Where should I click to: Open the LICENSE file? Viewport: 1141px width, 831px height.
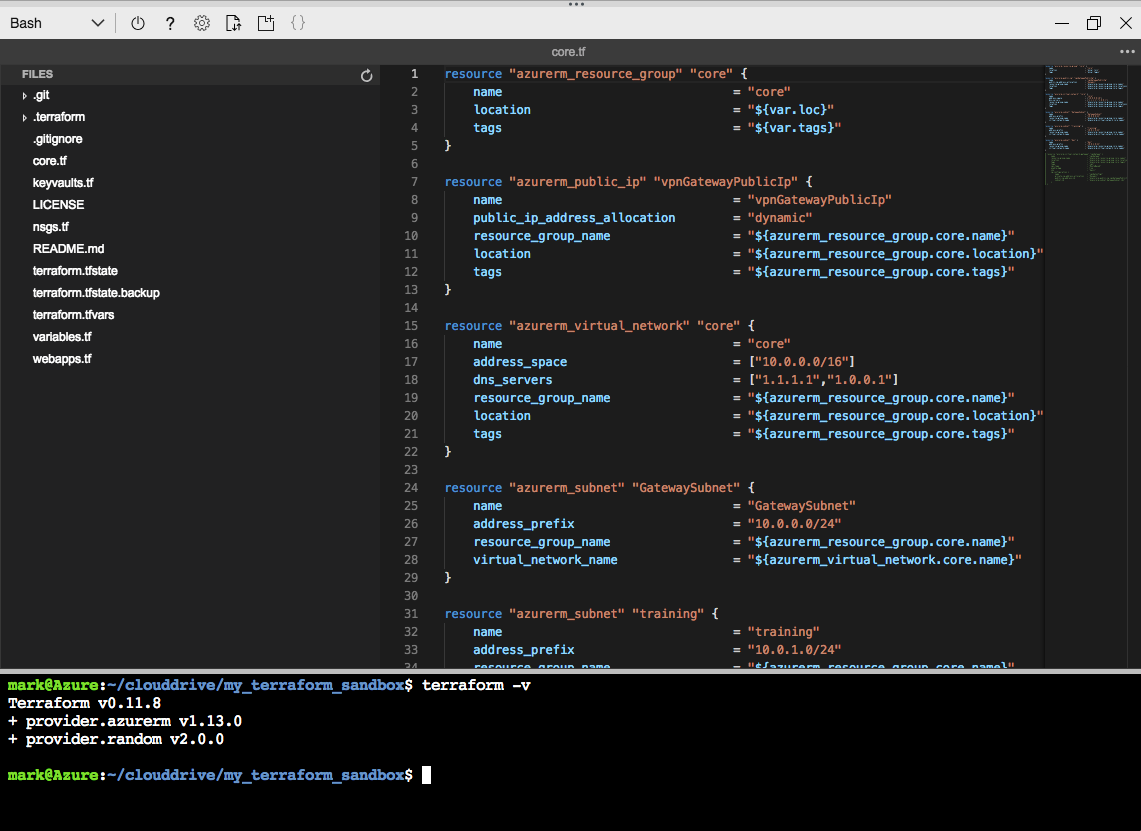[x=58, y=204]
